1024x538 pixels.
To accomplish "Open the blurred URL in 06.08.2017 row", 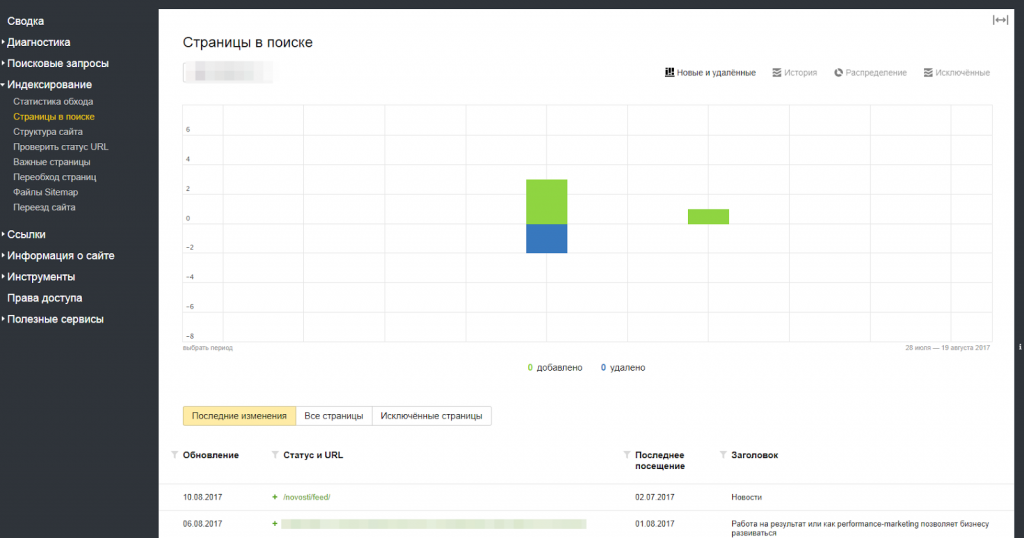I will [434, 524].
